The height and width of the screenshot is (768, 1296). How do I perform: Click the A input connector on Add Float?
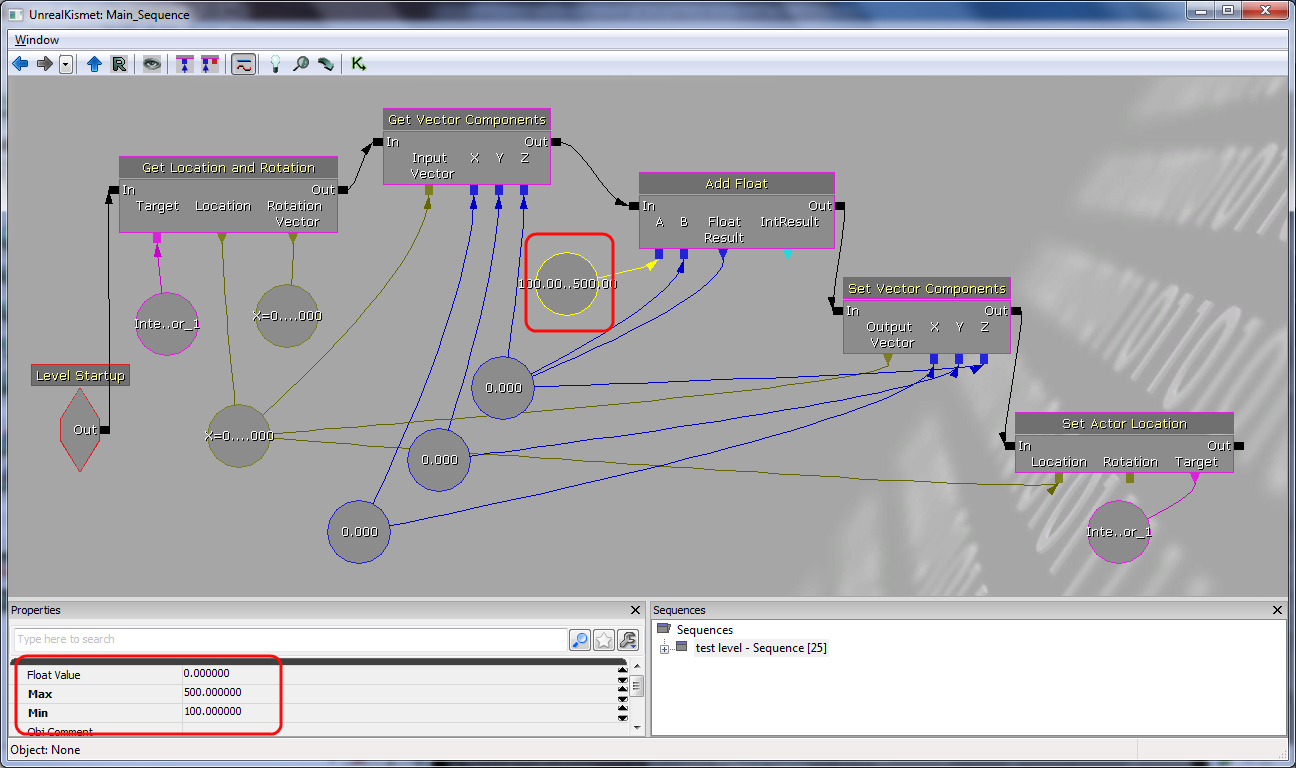(x=659, y=254)
